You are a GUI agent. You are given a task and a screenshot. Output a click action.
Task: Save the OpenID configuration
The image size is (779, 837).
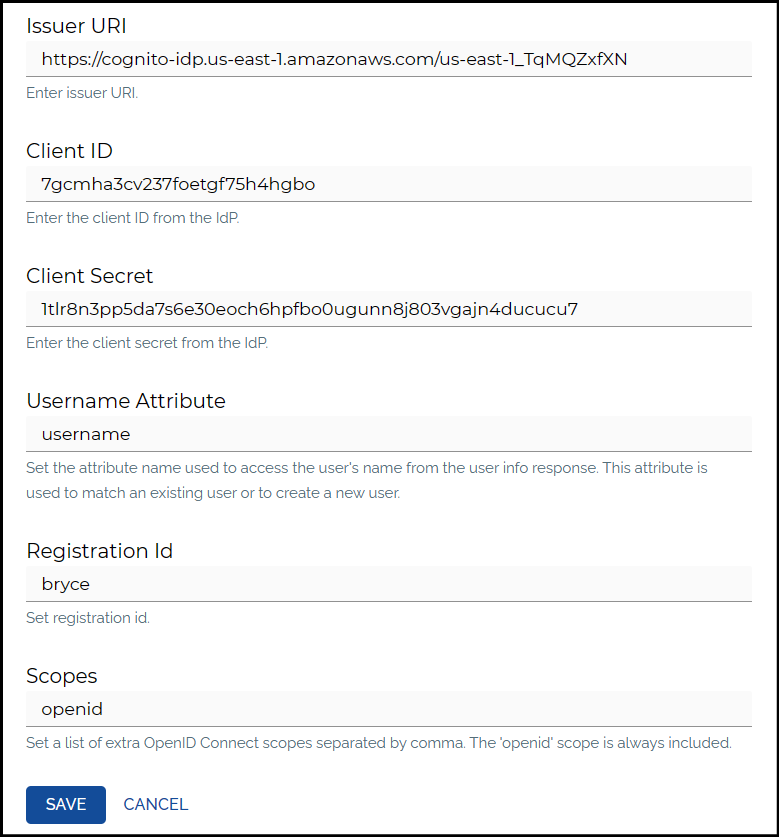66,804
